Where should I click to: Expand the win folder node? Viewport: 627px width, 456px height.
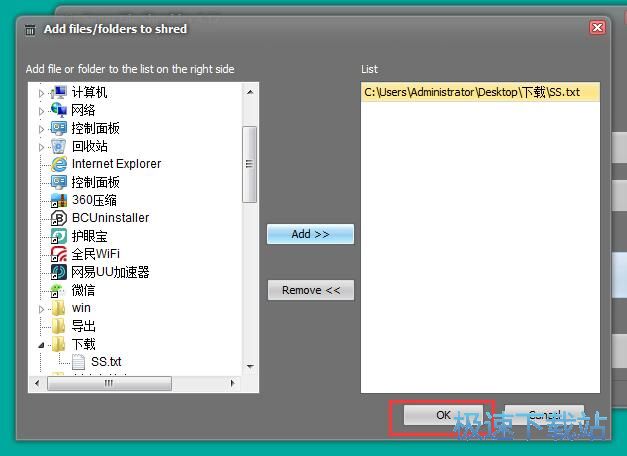click(x=41, y=309)
